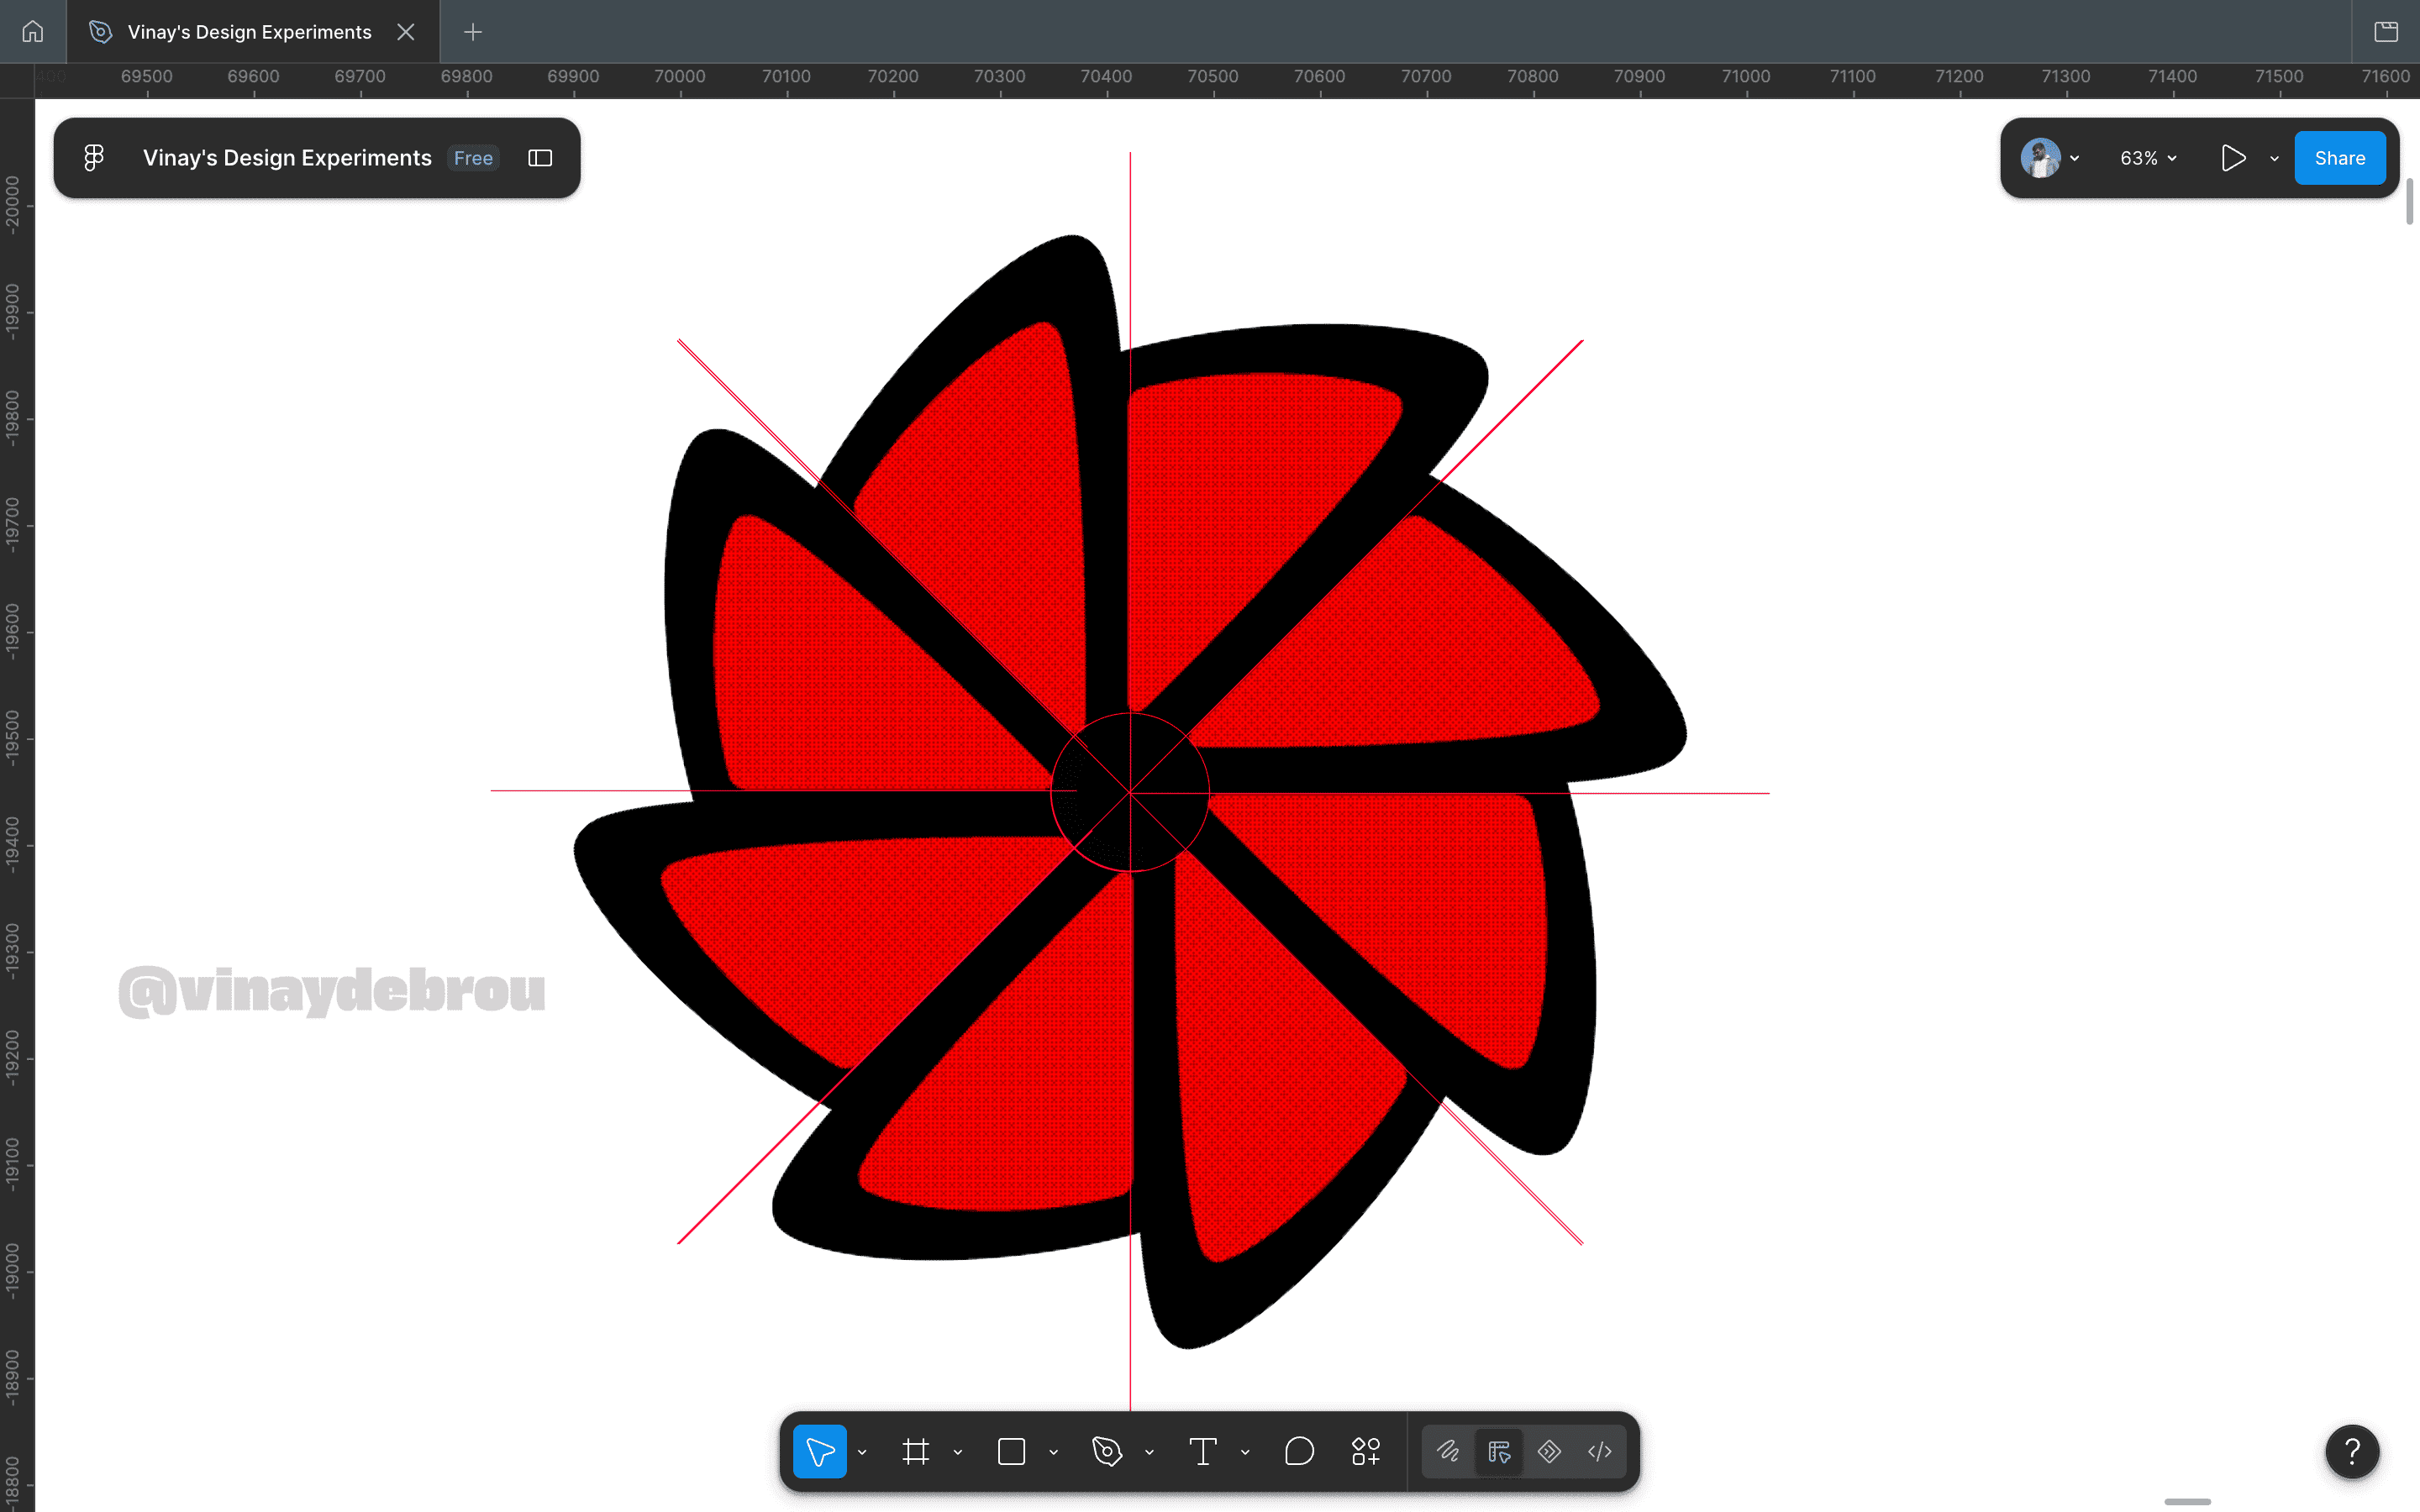This screenshot has height=1512, width=2420.
Task: Switch to Dev Mode code toggle
Action: click(1599, 1451)
